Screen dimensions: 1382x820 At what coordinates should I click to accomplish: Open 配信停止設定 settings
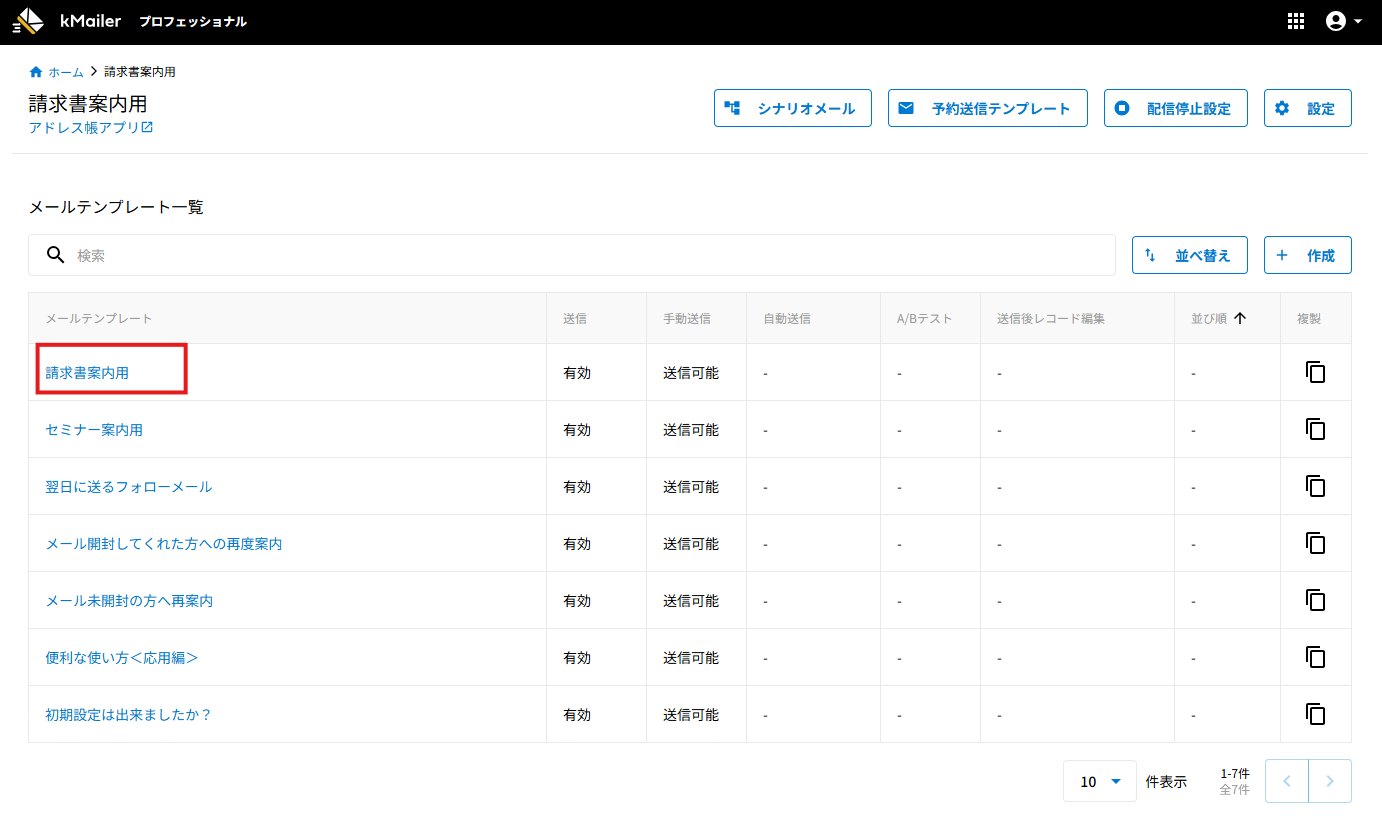click(1175, 108)
